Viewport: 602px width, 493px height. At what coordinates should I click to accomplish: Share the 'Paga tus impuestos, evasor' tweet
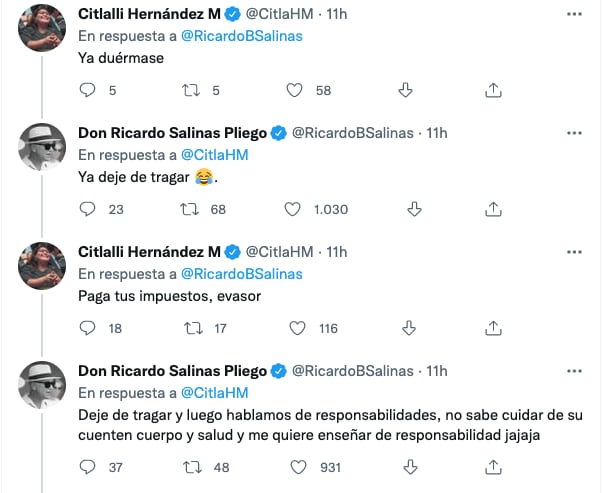(492, 328)
